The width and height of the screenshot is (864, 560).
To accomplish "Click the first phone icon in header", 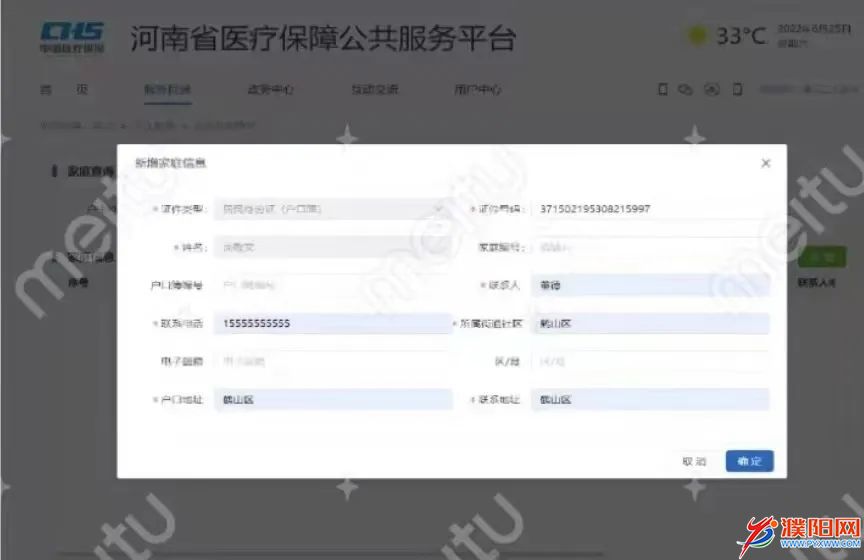I will pos(663,89).
